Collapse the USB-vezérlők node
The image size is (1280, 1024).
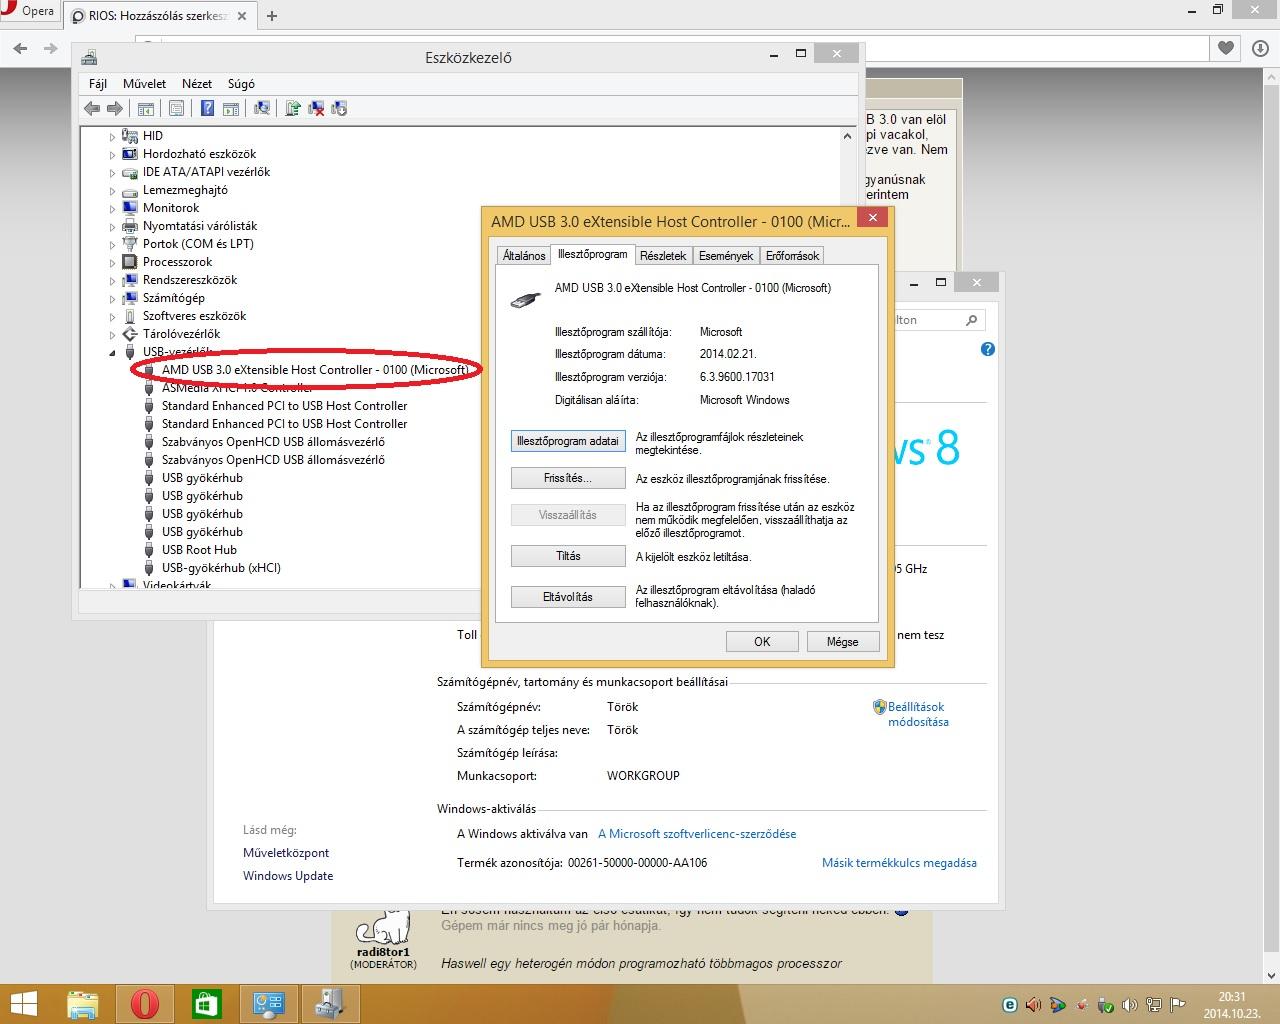[112, 352]
